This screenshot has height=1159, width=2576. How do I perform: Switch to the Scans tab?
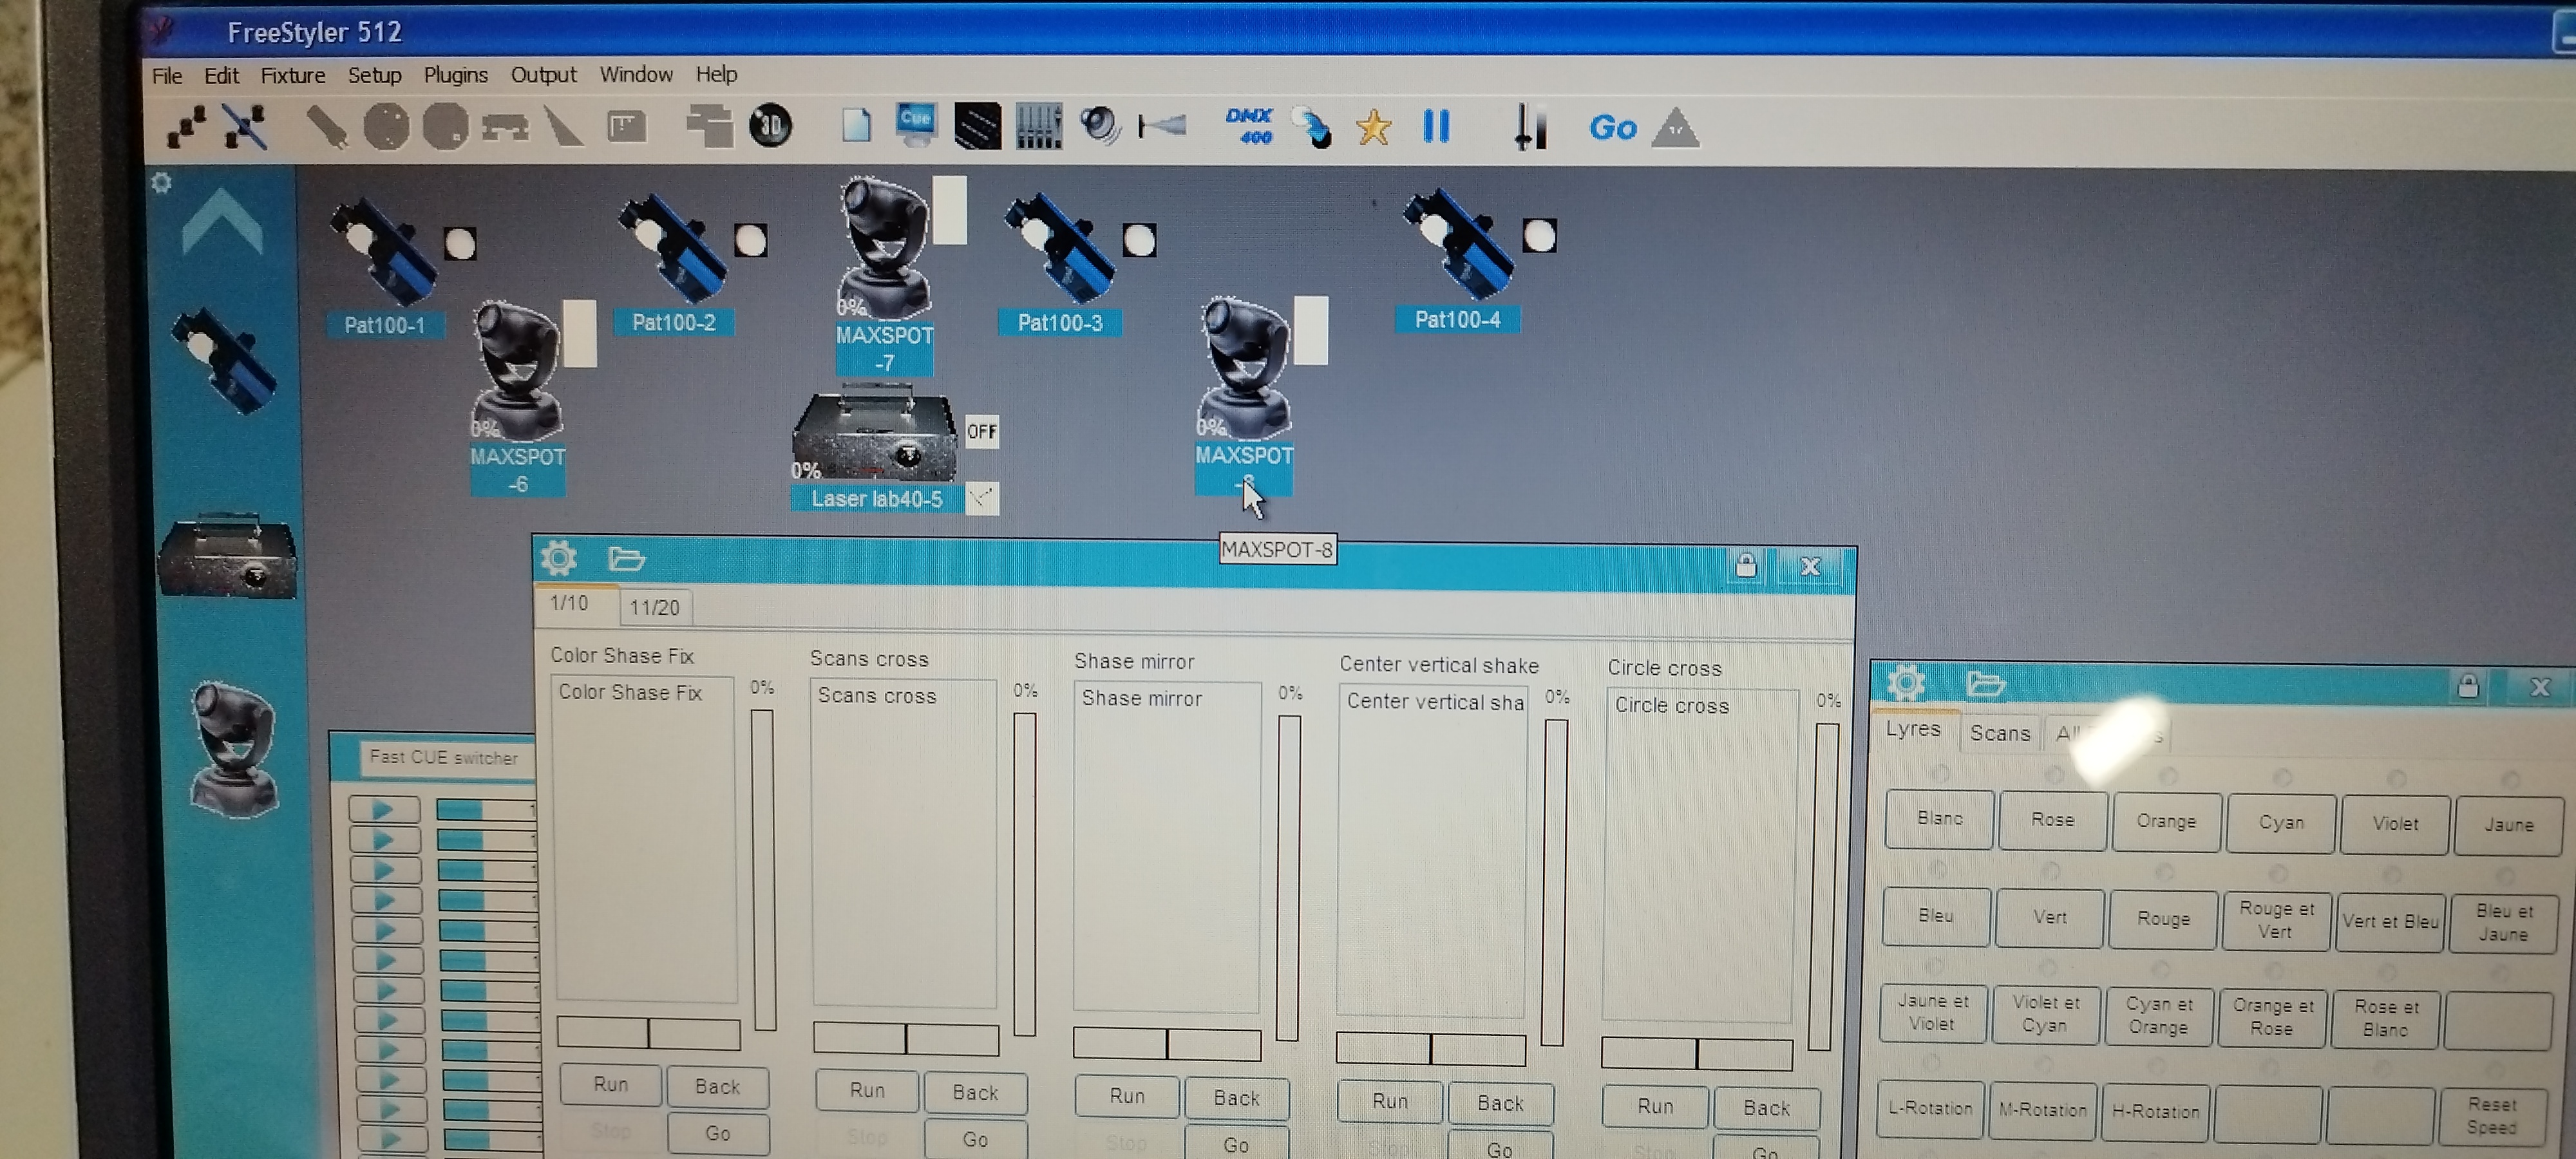coord(1999,733)
